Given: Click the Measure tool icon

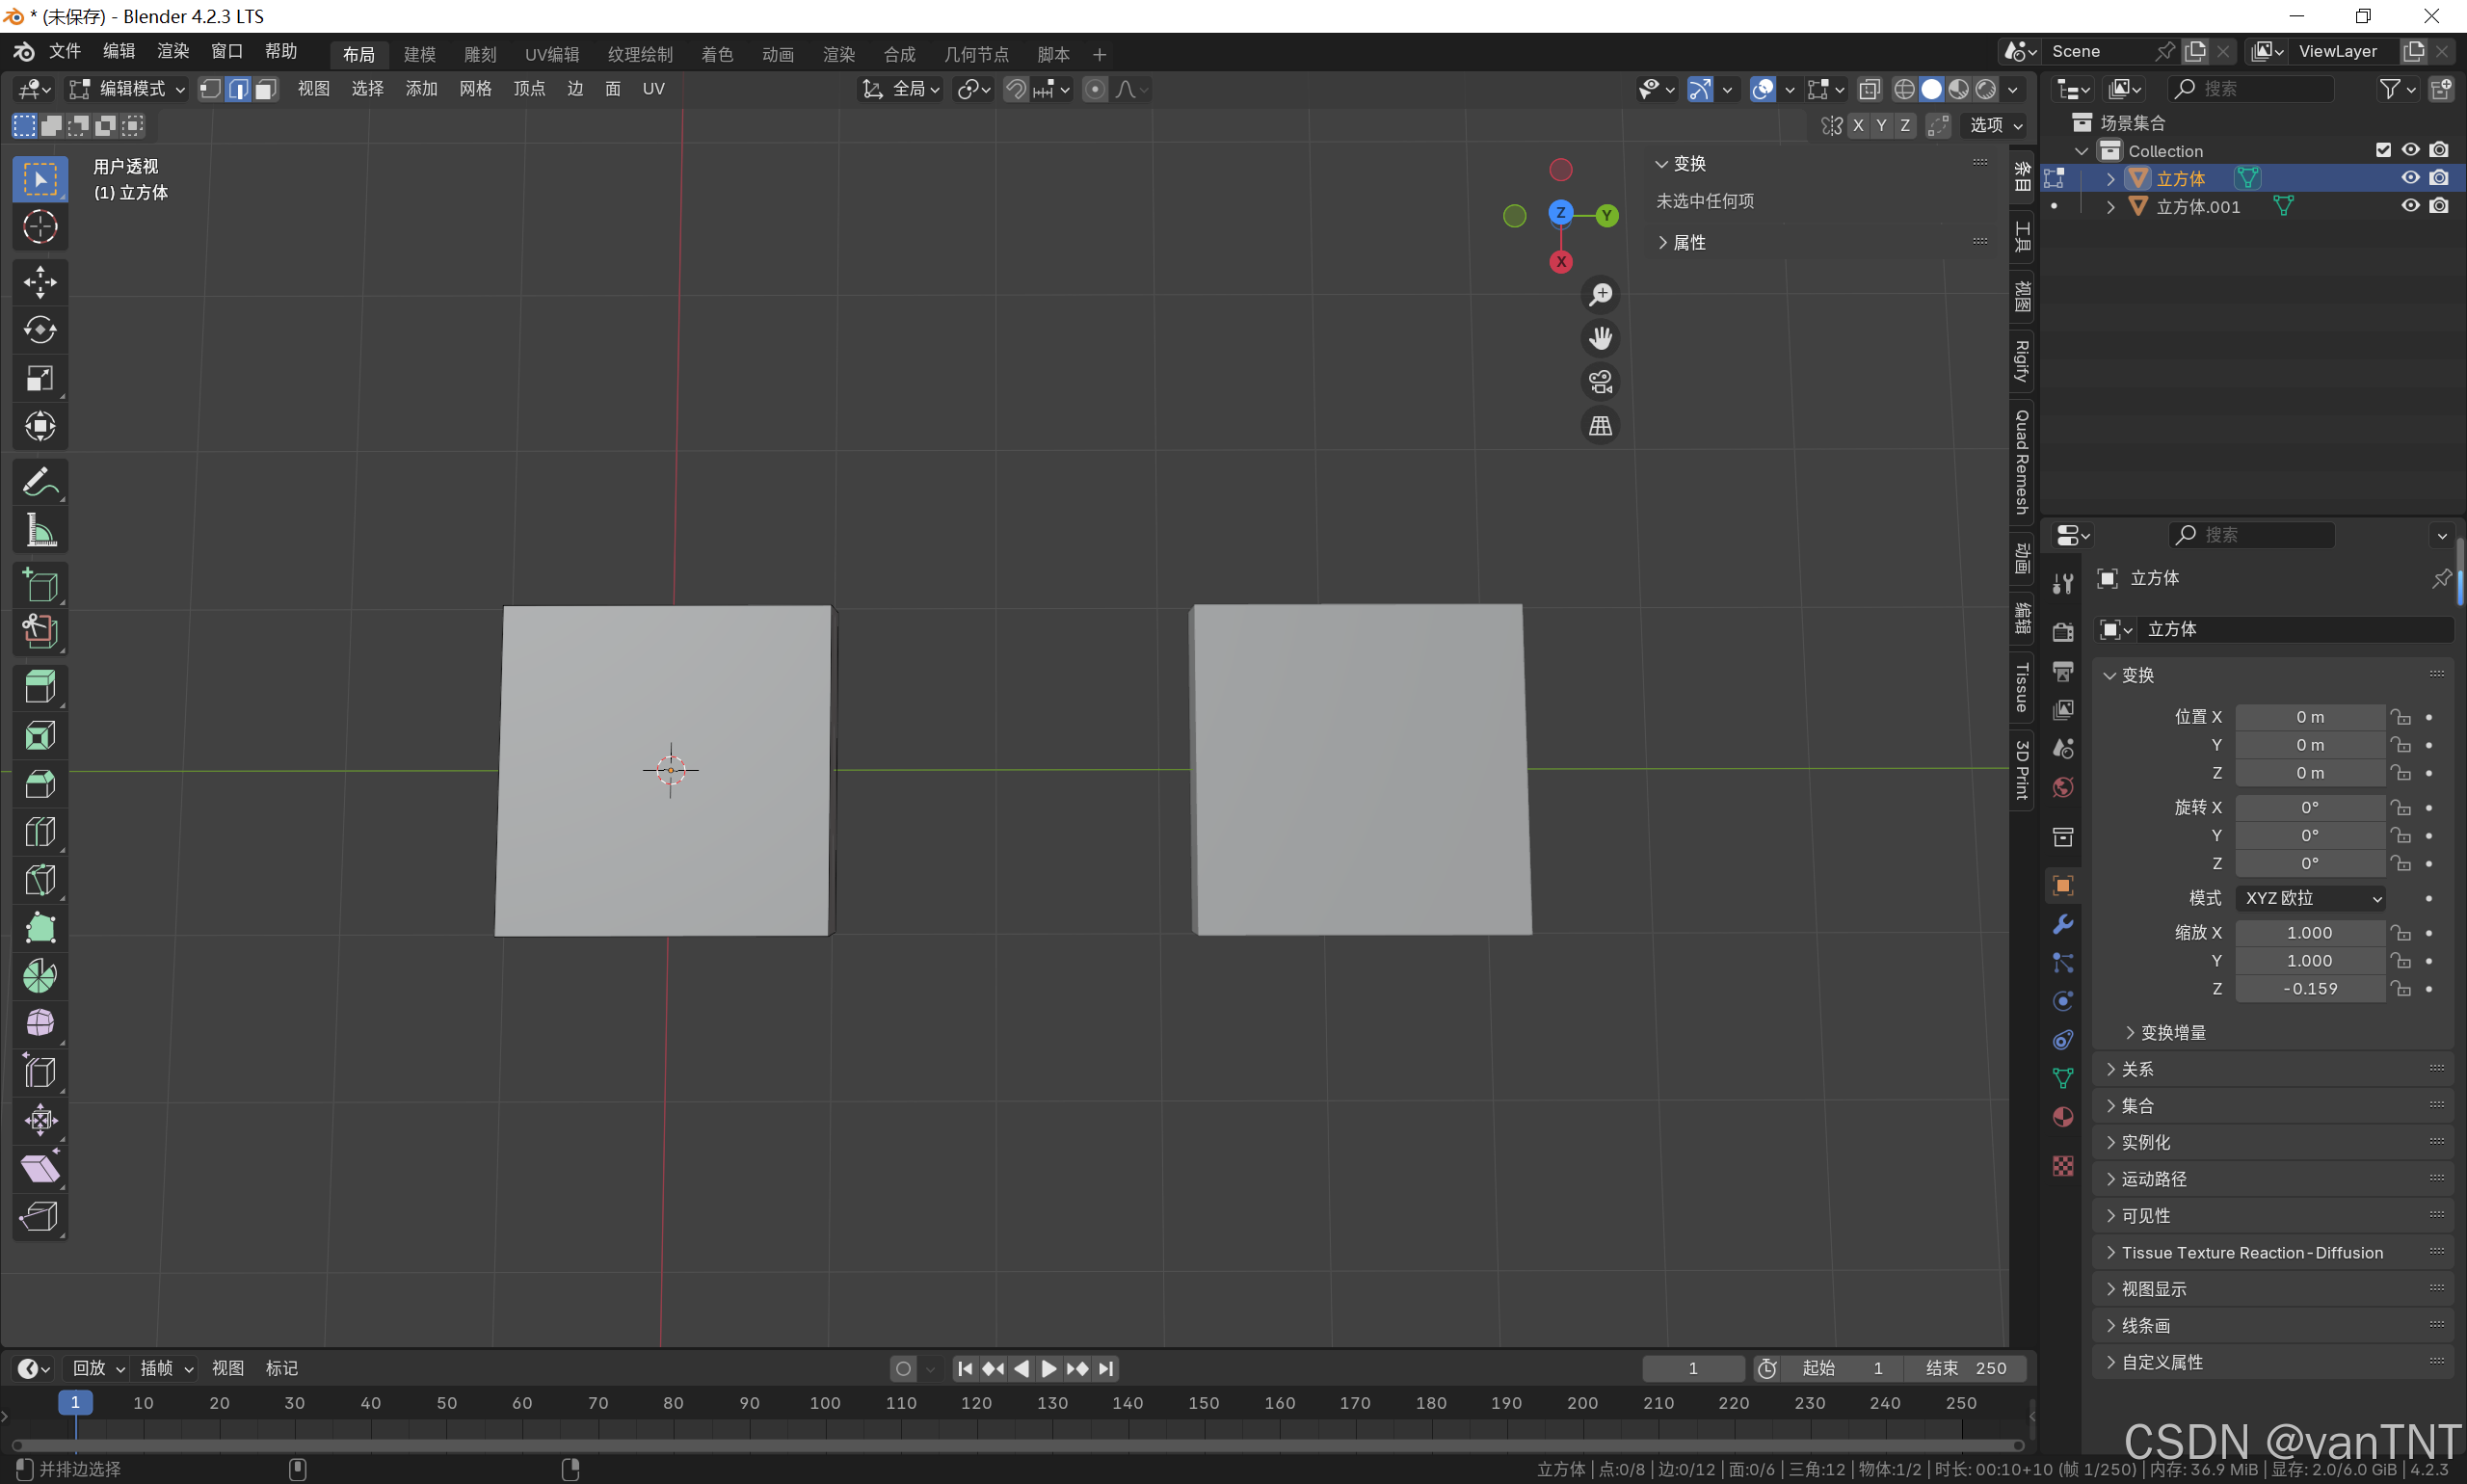Looking at the screenshot, I should click(x=40, y=531).
